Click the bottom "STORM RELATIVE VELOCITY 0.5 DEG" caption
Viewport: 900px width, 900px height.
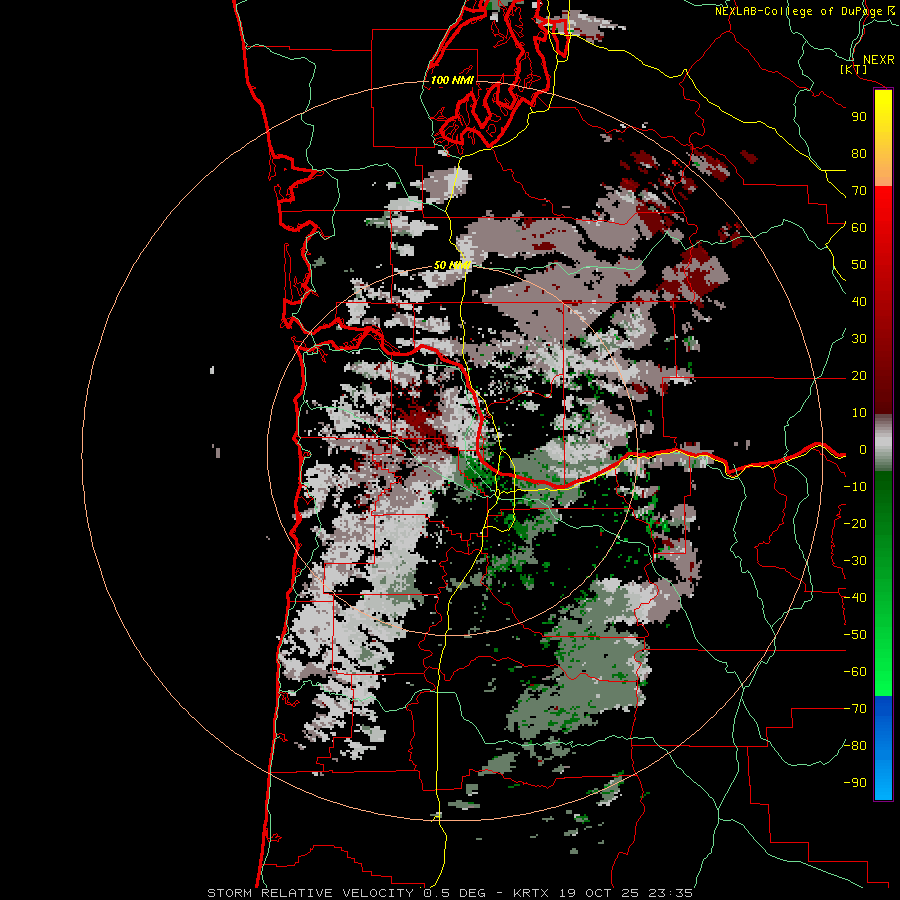[346, 893]
